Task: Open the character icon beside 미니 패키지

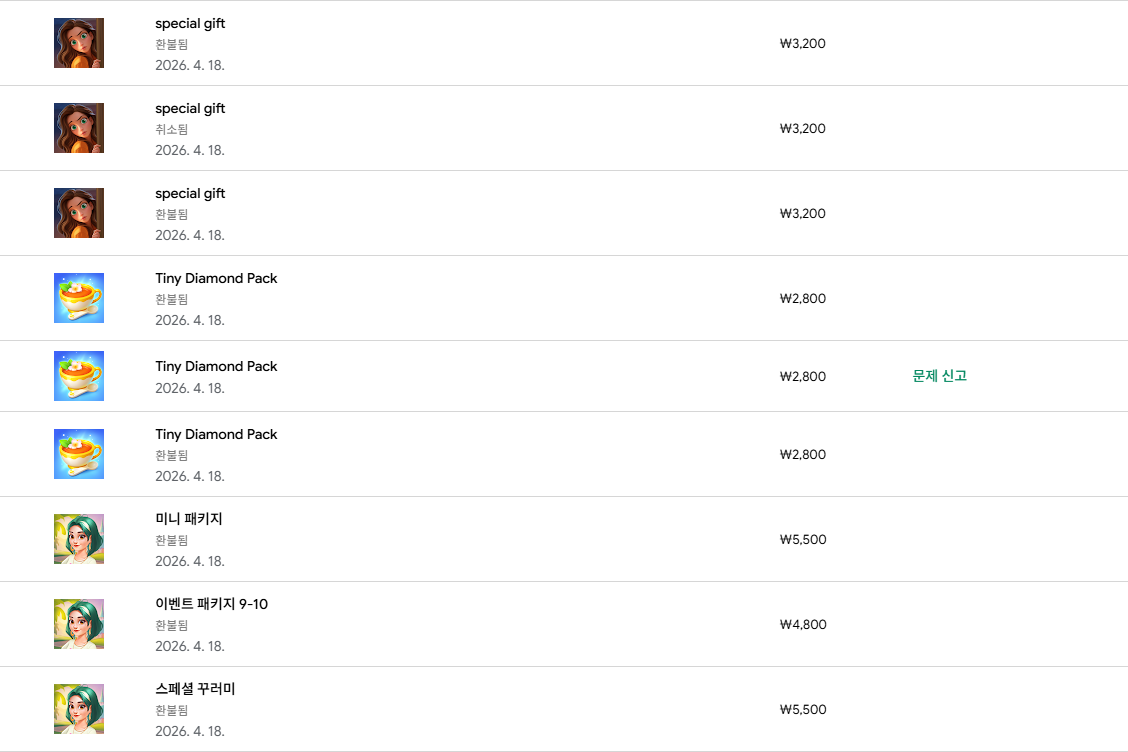Action: [x=79, y=539]
